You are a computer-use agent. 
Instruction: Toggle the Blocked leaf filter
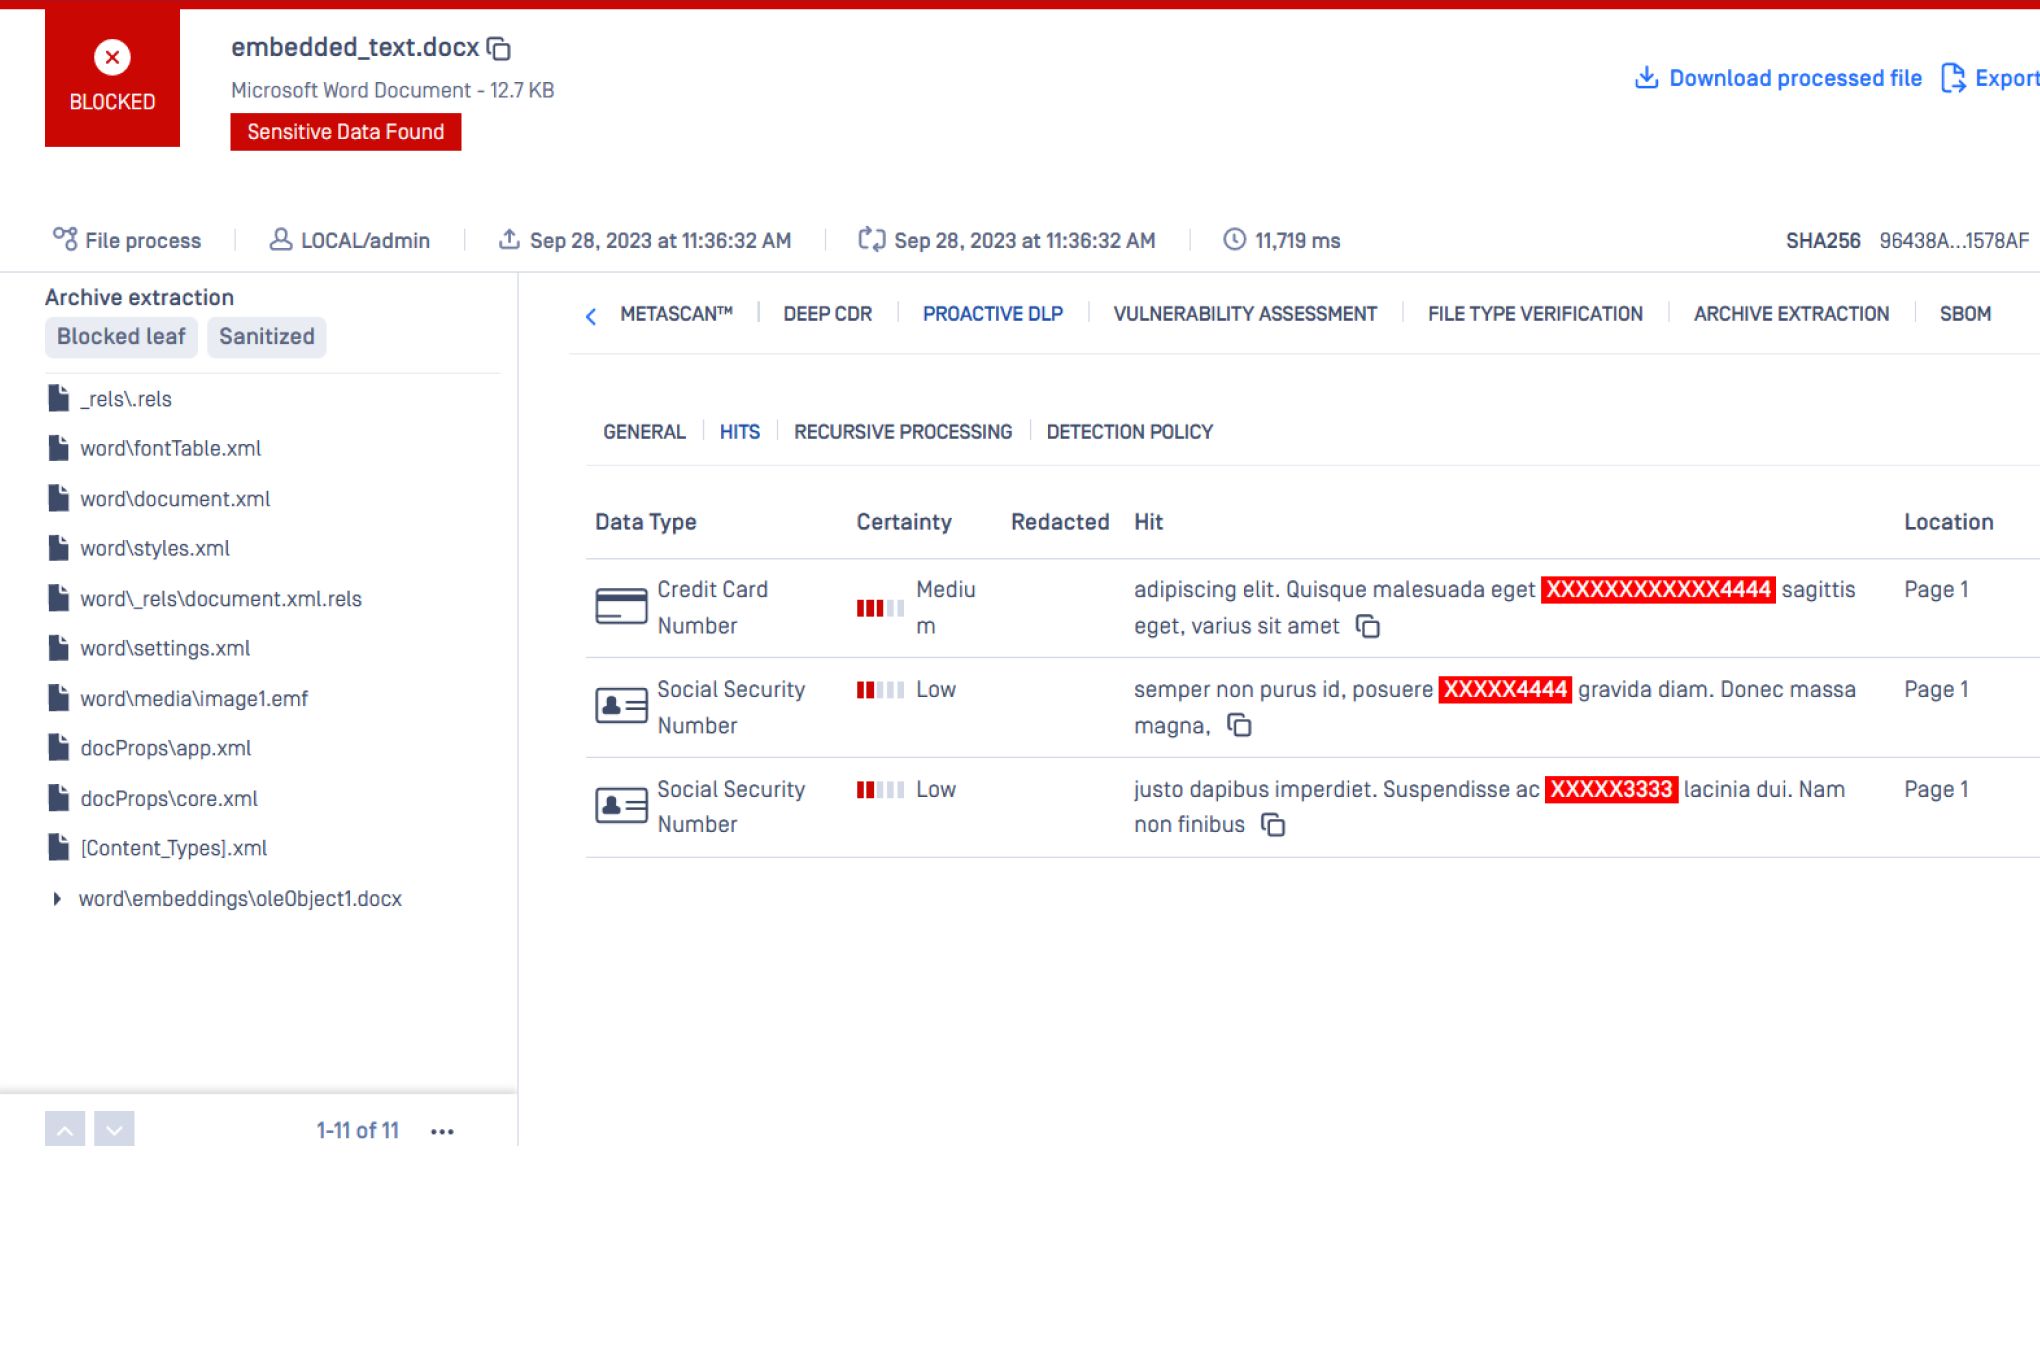121,337
